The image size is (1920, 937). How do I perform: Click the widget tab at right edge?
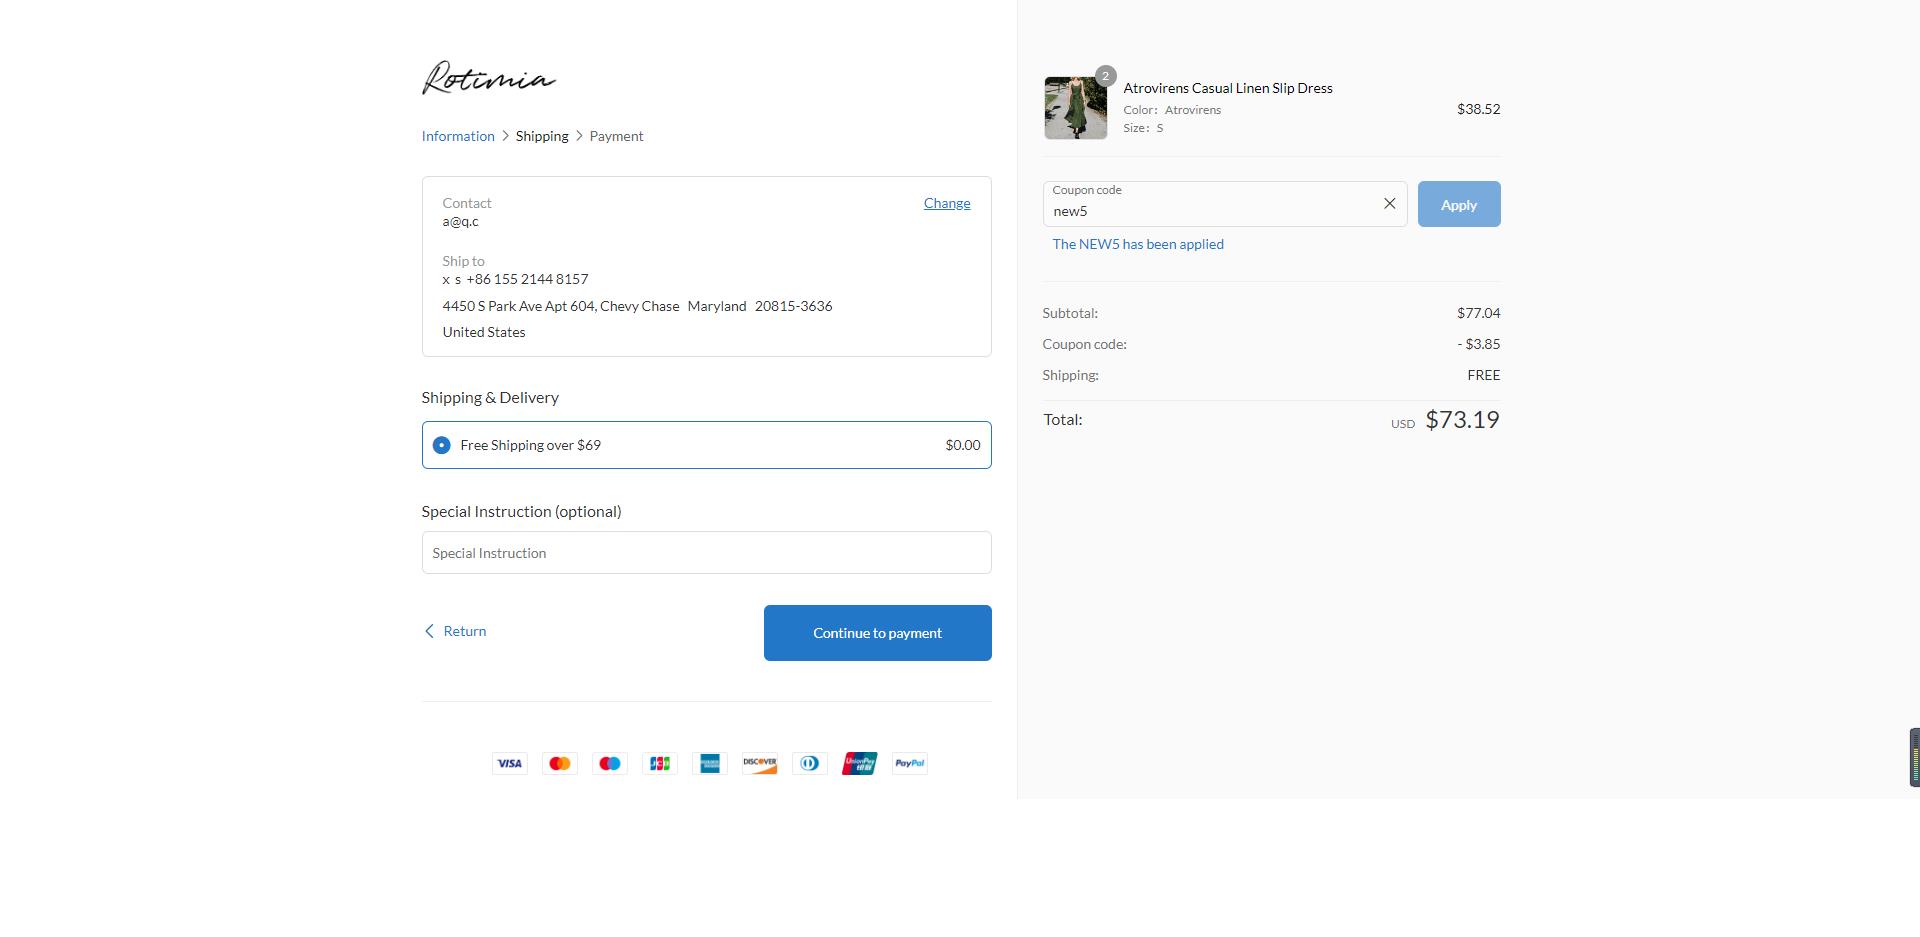[1914, 757]
